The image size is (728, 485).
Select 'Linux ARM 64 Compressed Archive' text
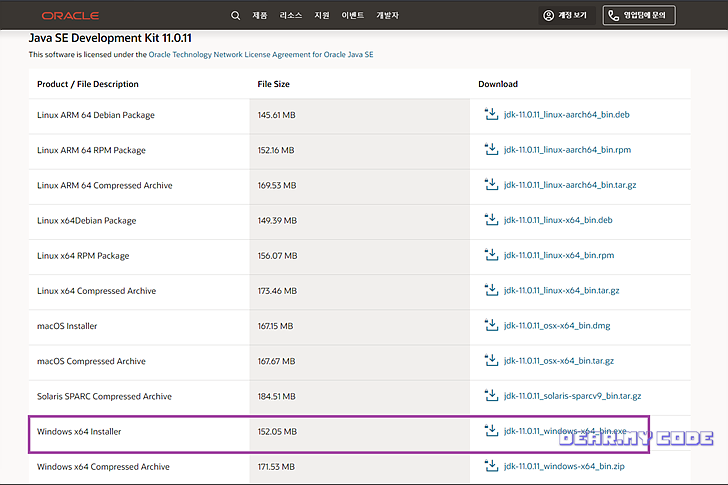tap(104, 186)
